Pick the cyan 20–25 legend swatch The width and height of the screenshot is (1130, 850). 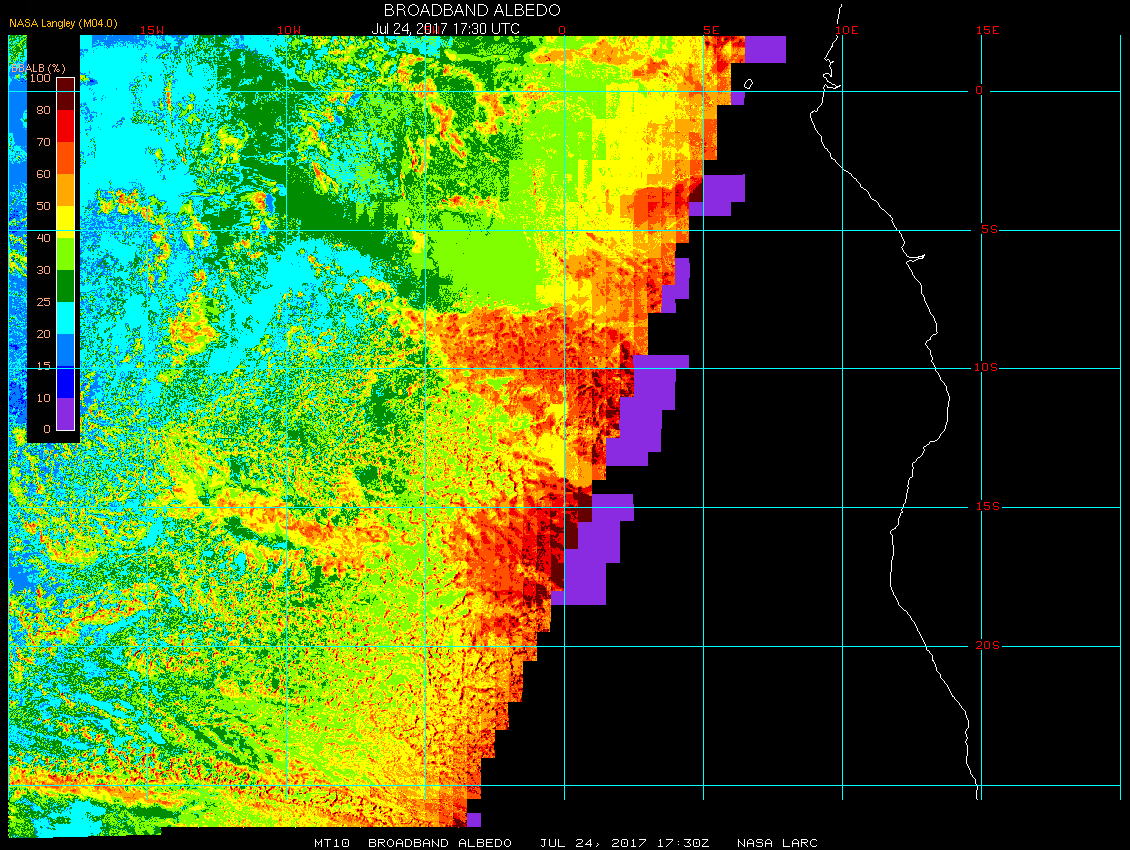coord(66,317)
